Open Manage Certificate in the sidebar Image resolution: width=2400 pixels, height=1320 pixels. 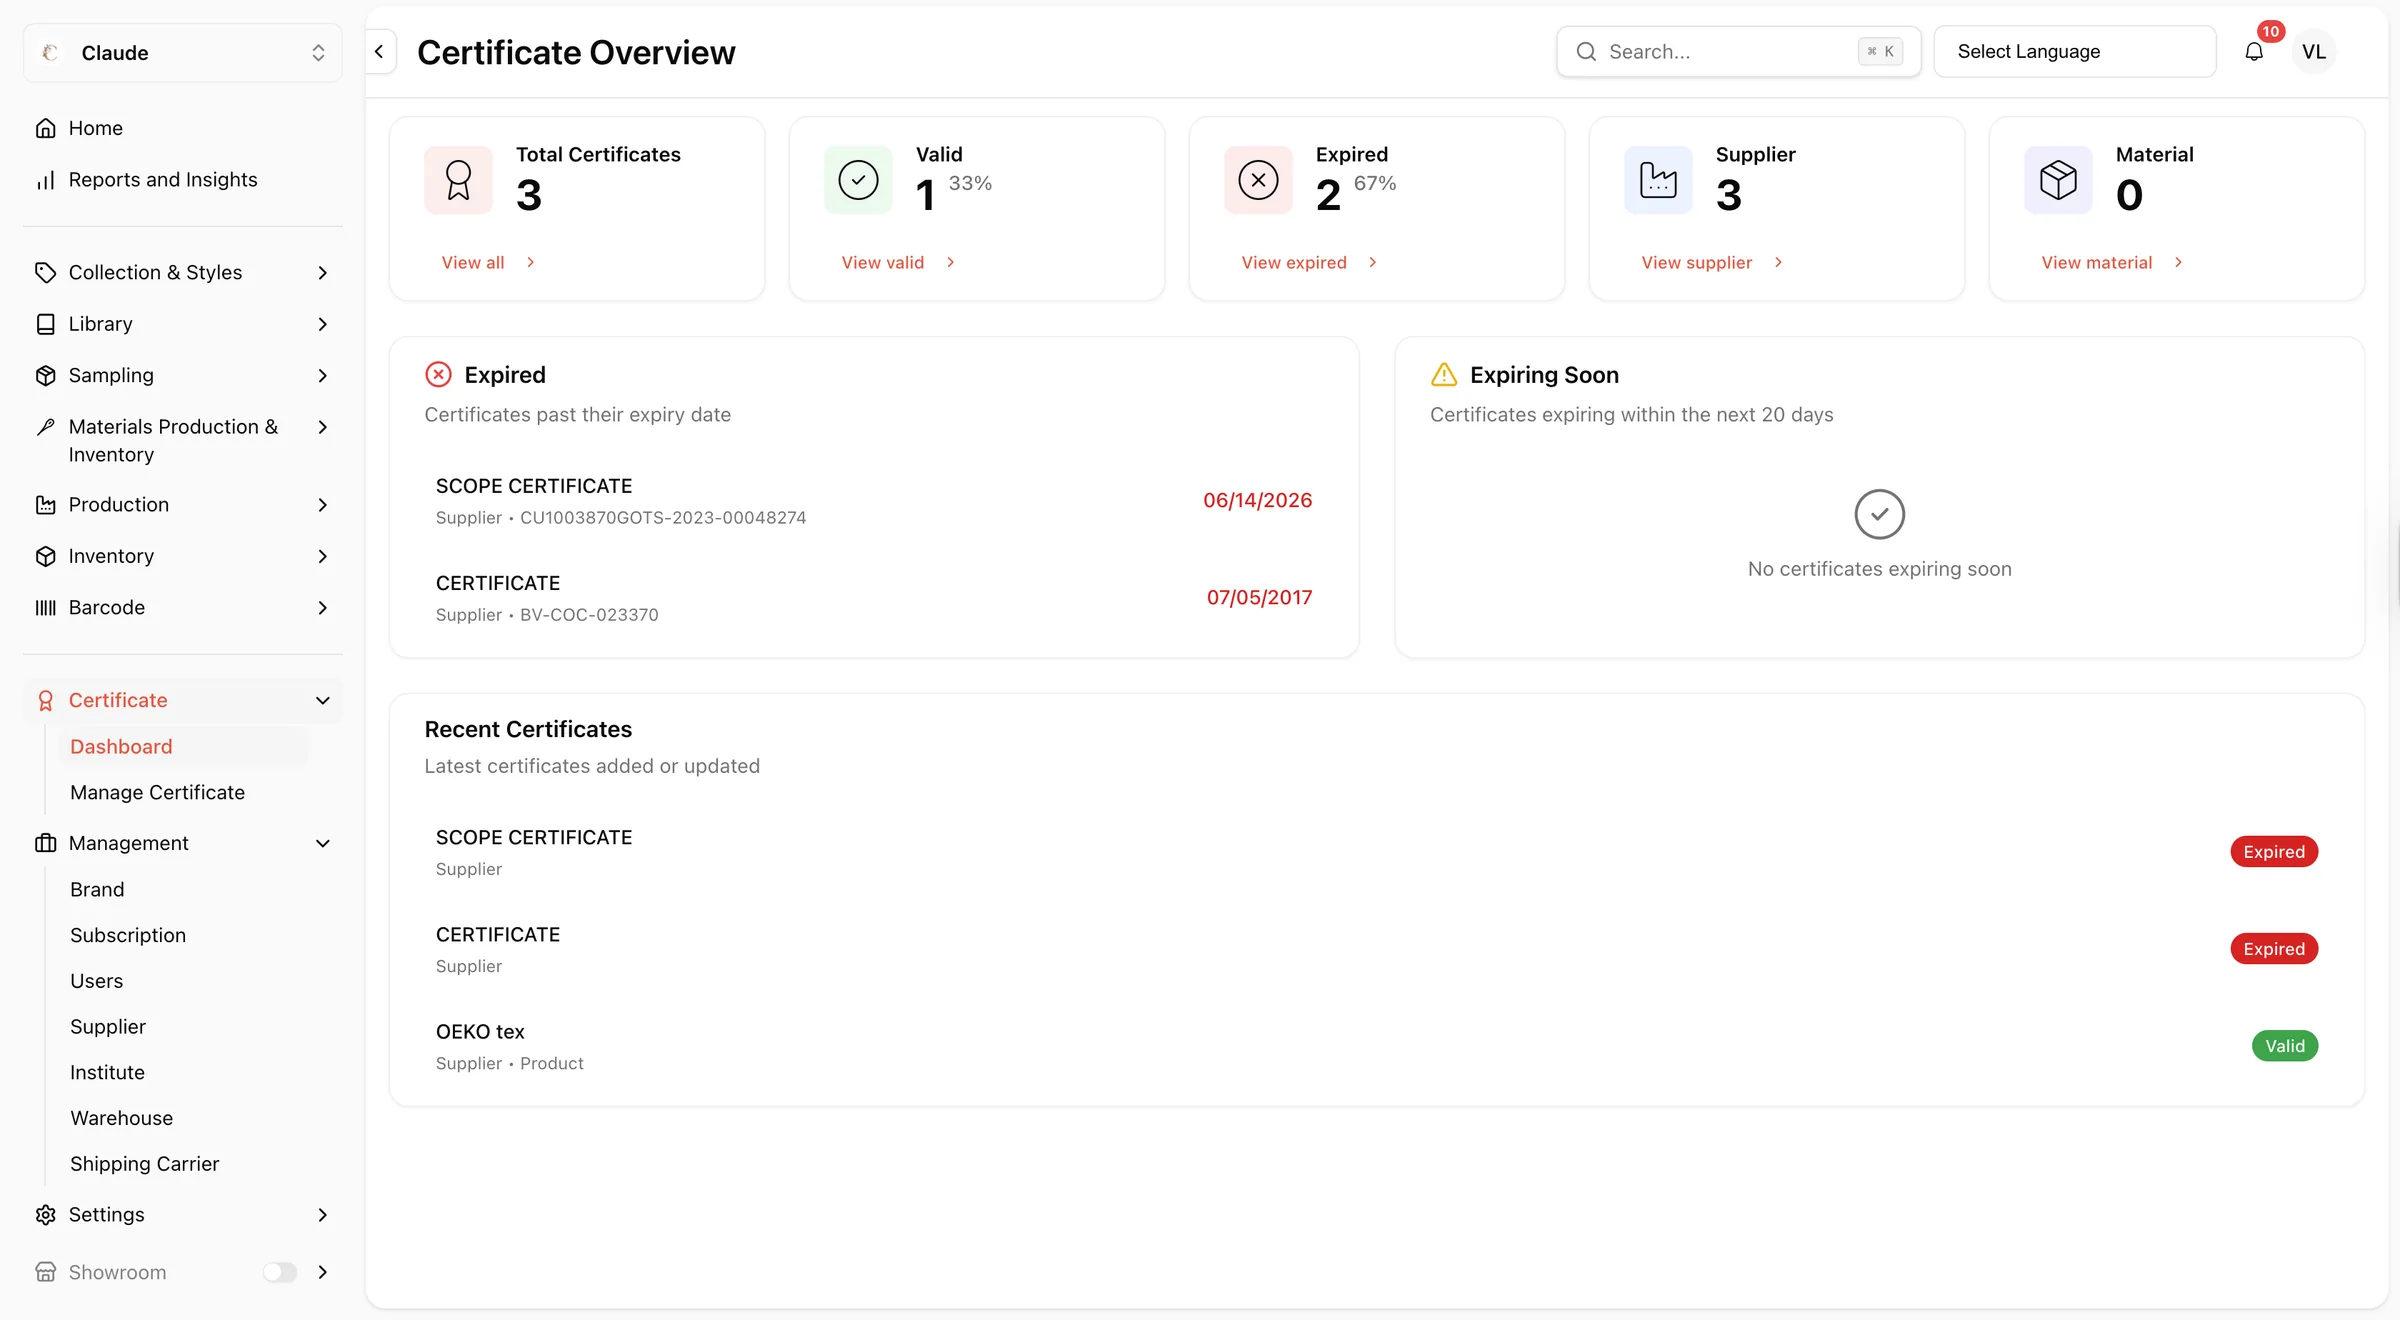(157, 793)
